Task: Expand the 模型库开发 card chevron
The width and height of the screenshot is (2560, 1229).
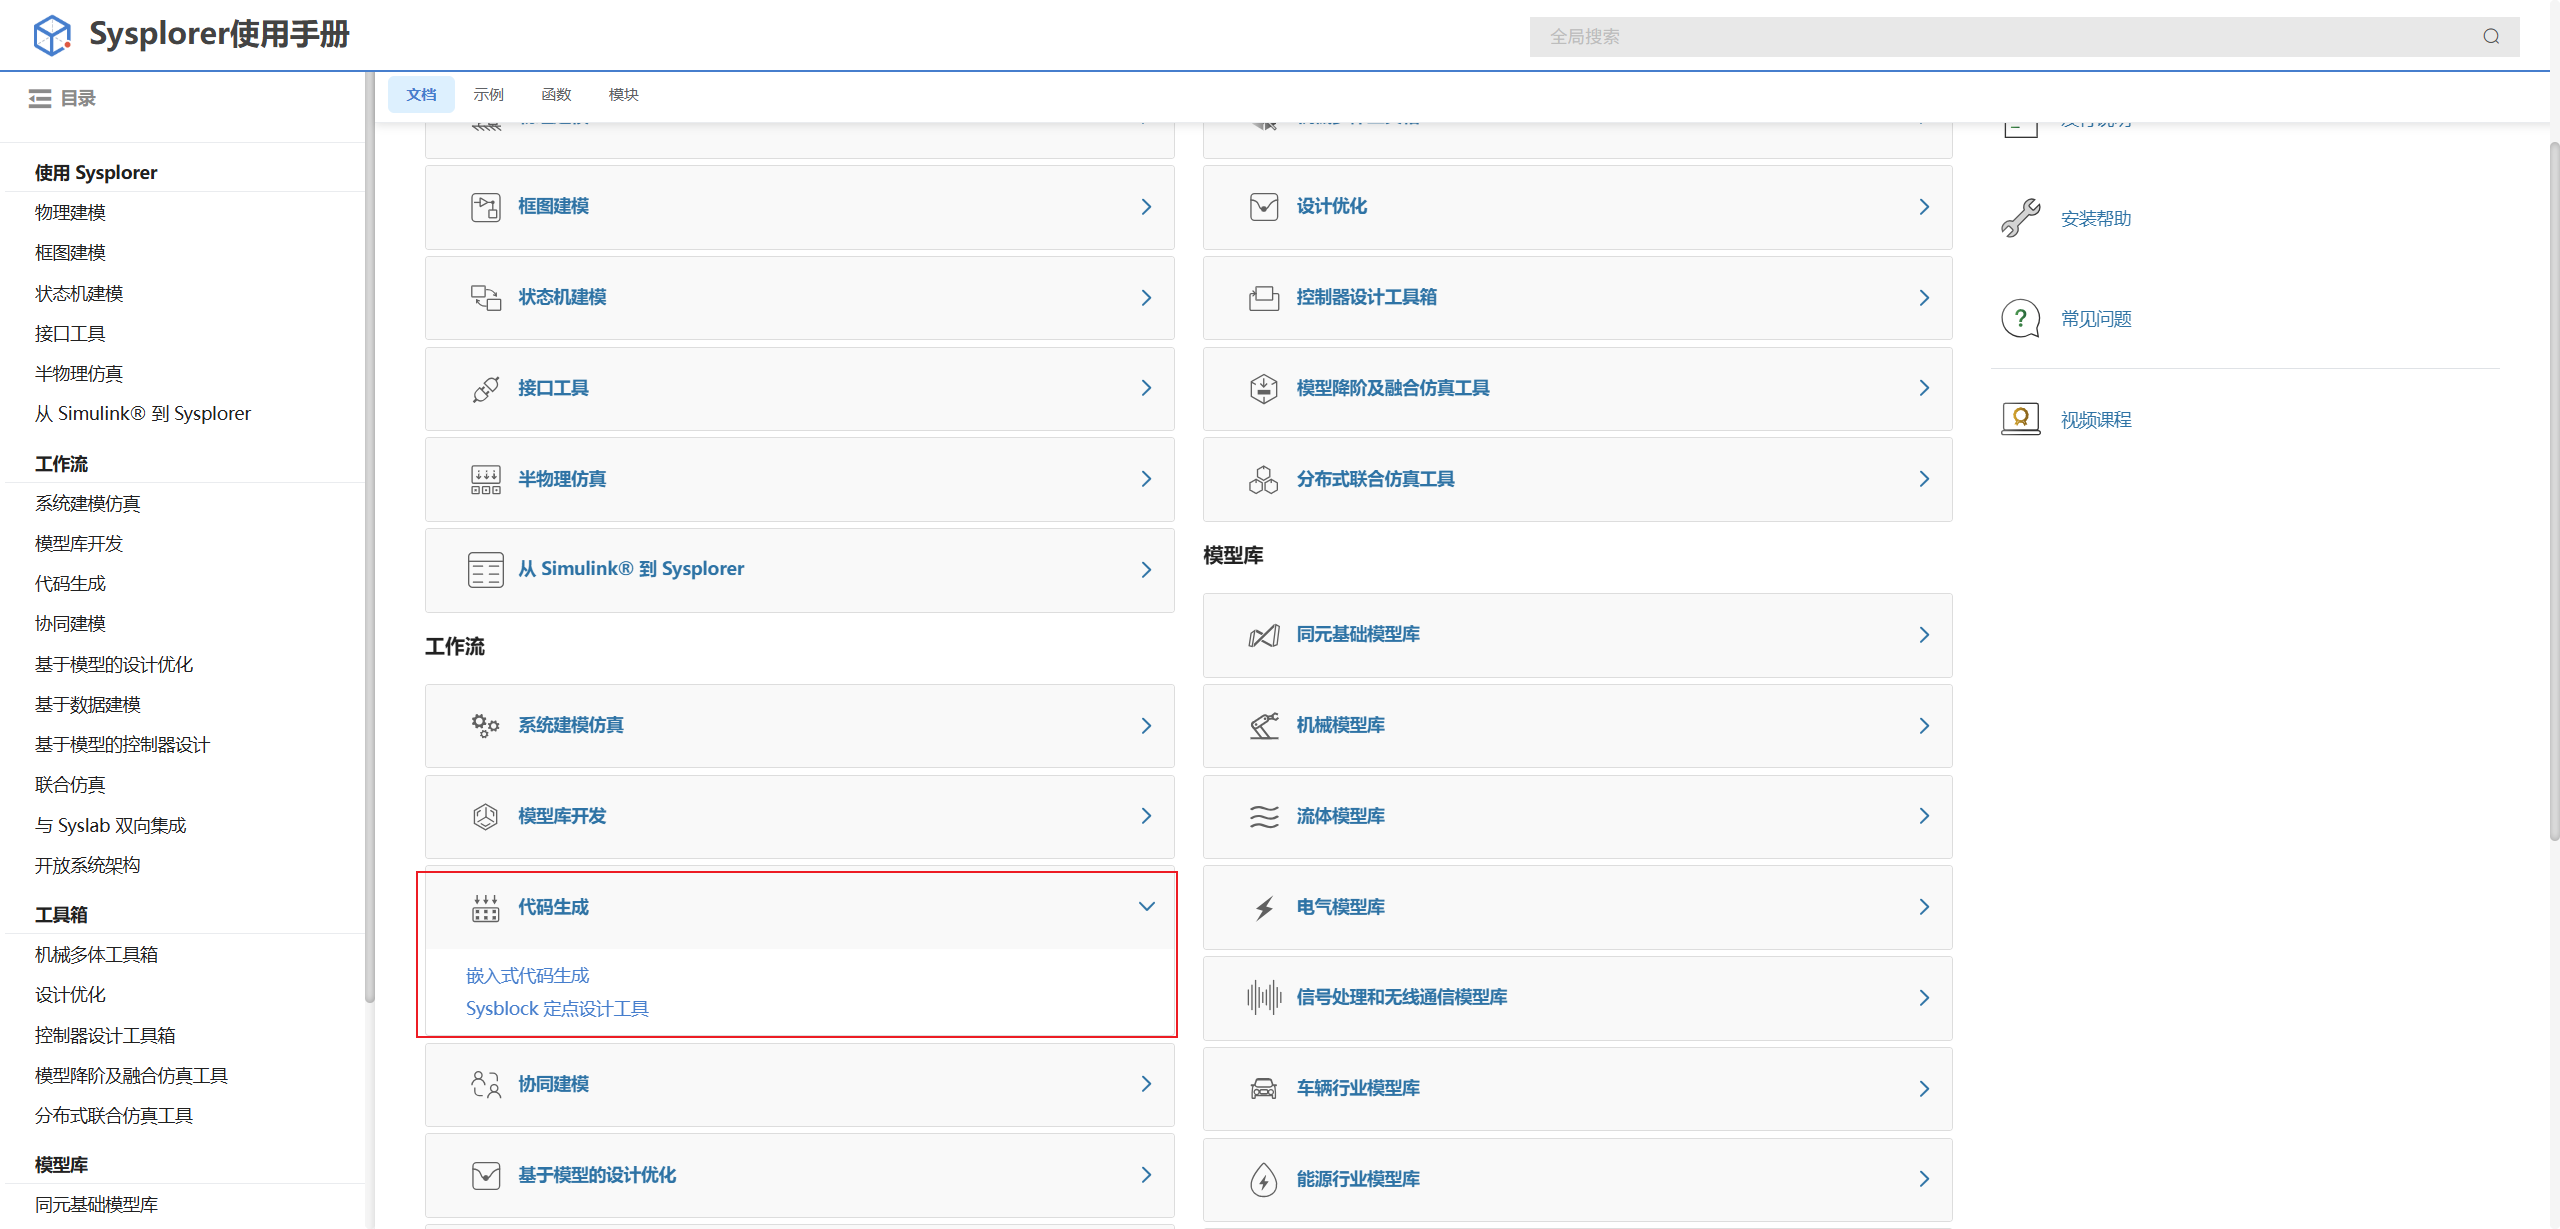Action: pos(1147,816)
